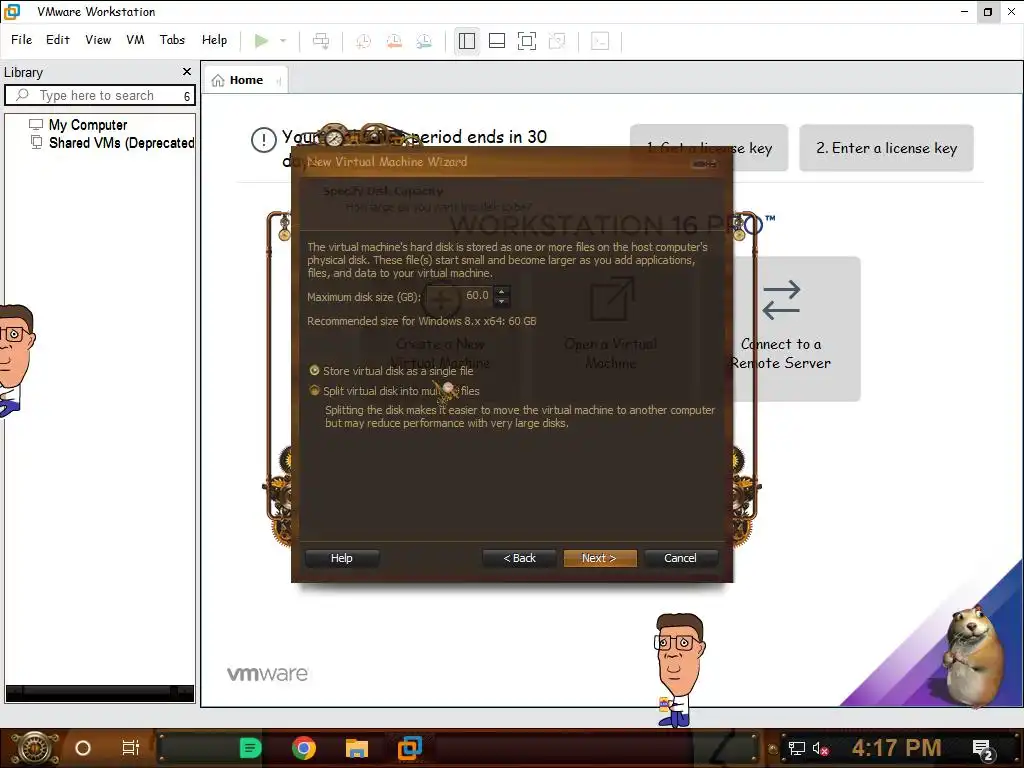The image size is (1024, 768).
Task: Click Send Ctrl+Alt+Del toolbar icon
Action: pos(321,40)
